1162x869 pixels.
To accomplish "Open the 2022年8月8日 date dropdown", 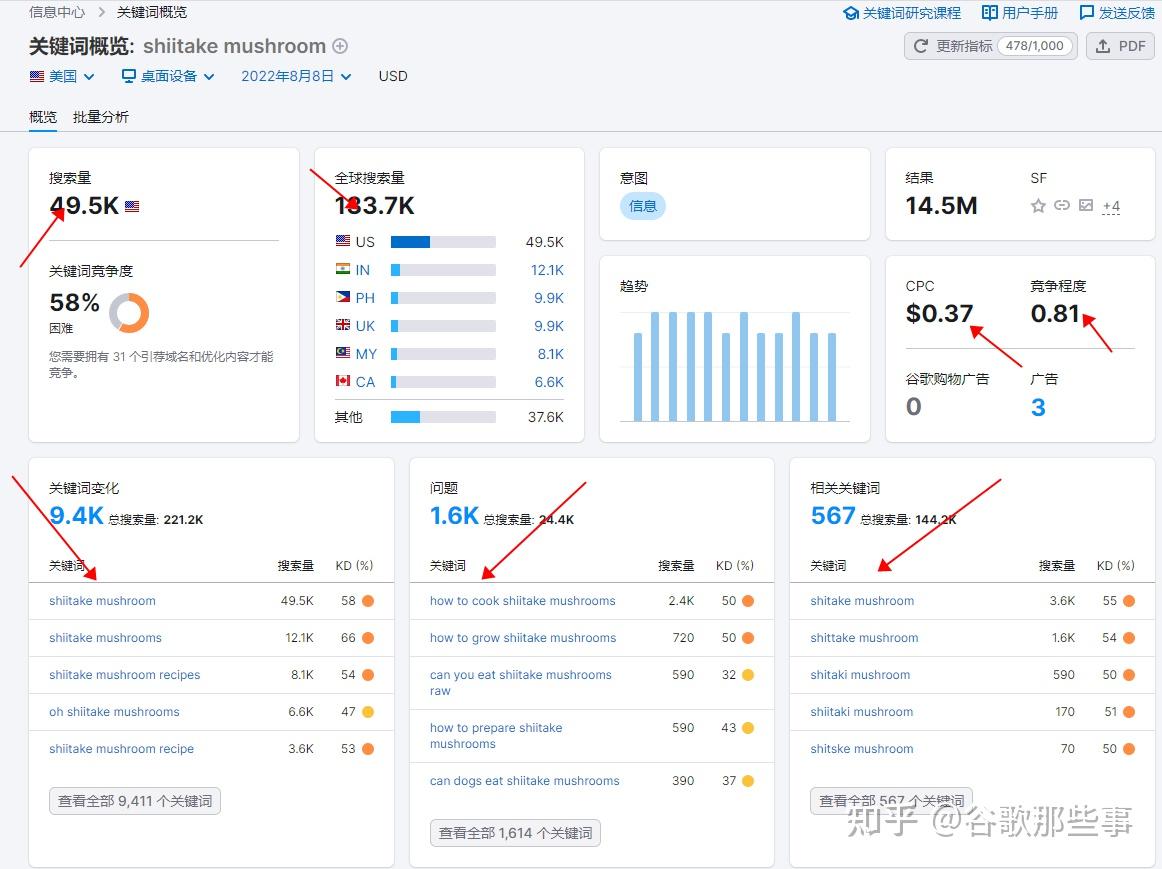I will tap(296, 76).
